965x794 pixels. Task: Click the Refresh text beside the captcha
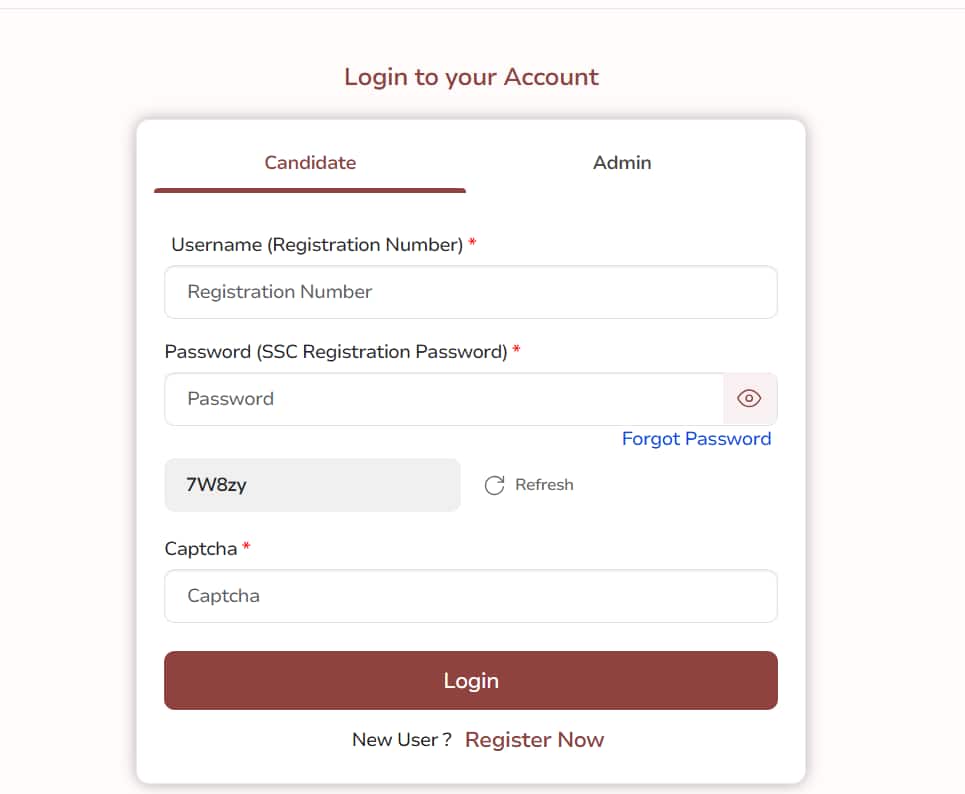(544, 485)
